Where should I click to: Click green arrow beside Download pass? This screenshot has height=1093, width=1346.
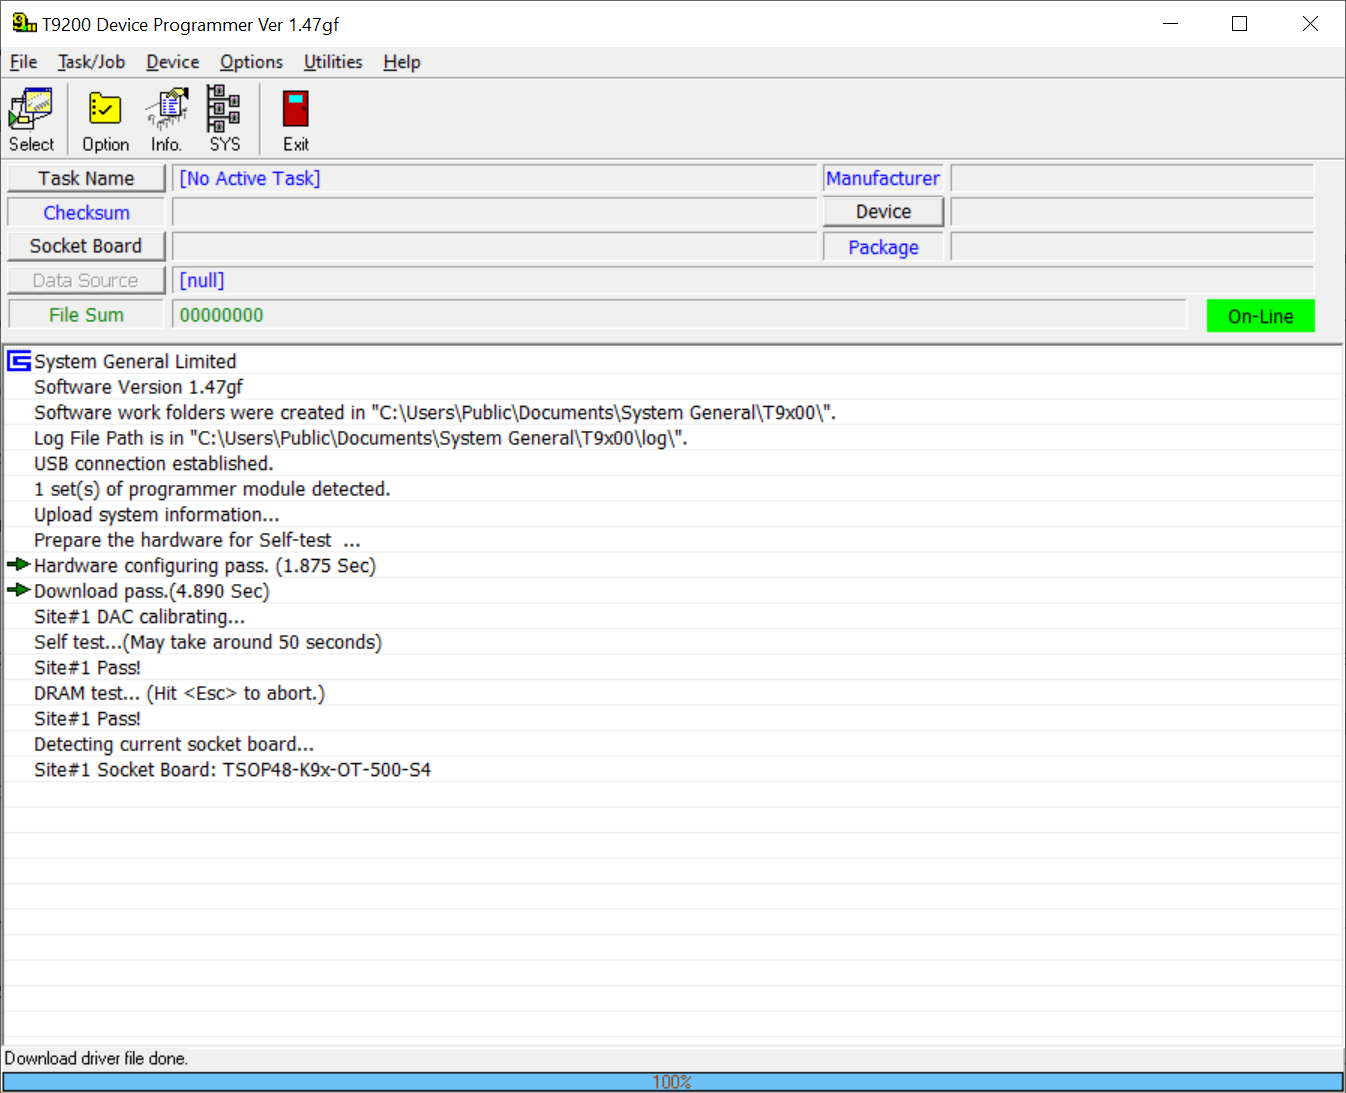pos(18,590)
